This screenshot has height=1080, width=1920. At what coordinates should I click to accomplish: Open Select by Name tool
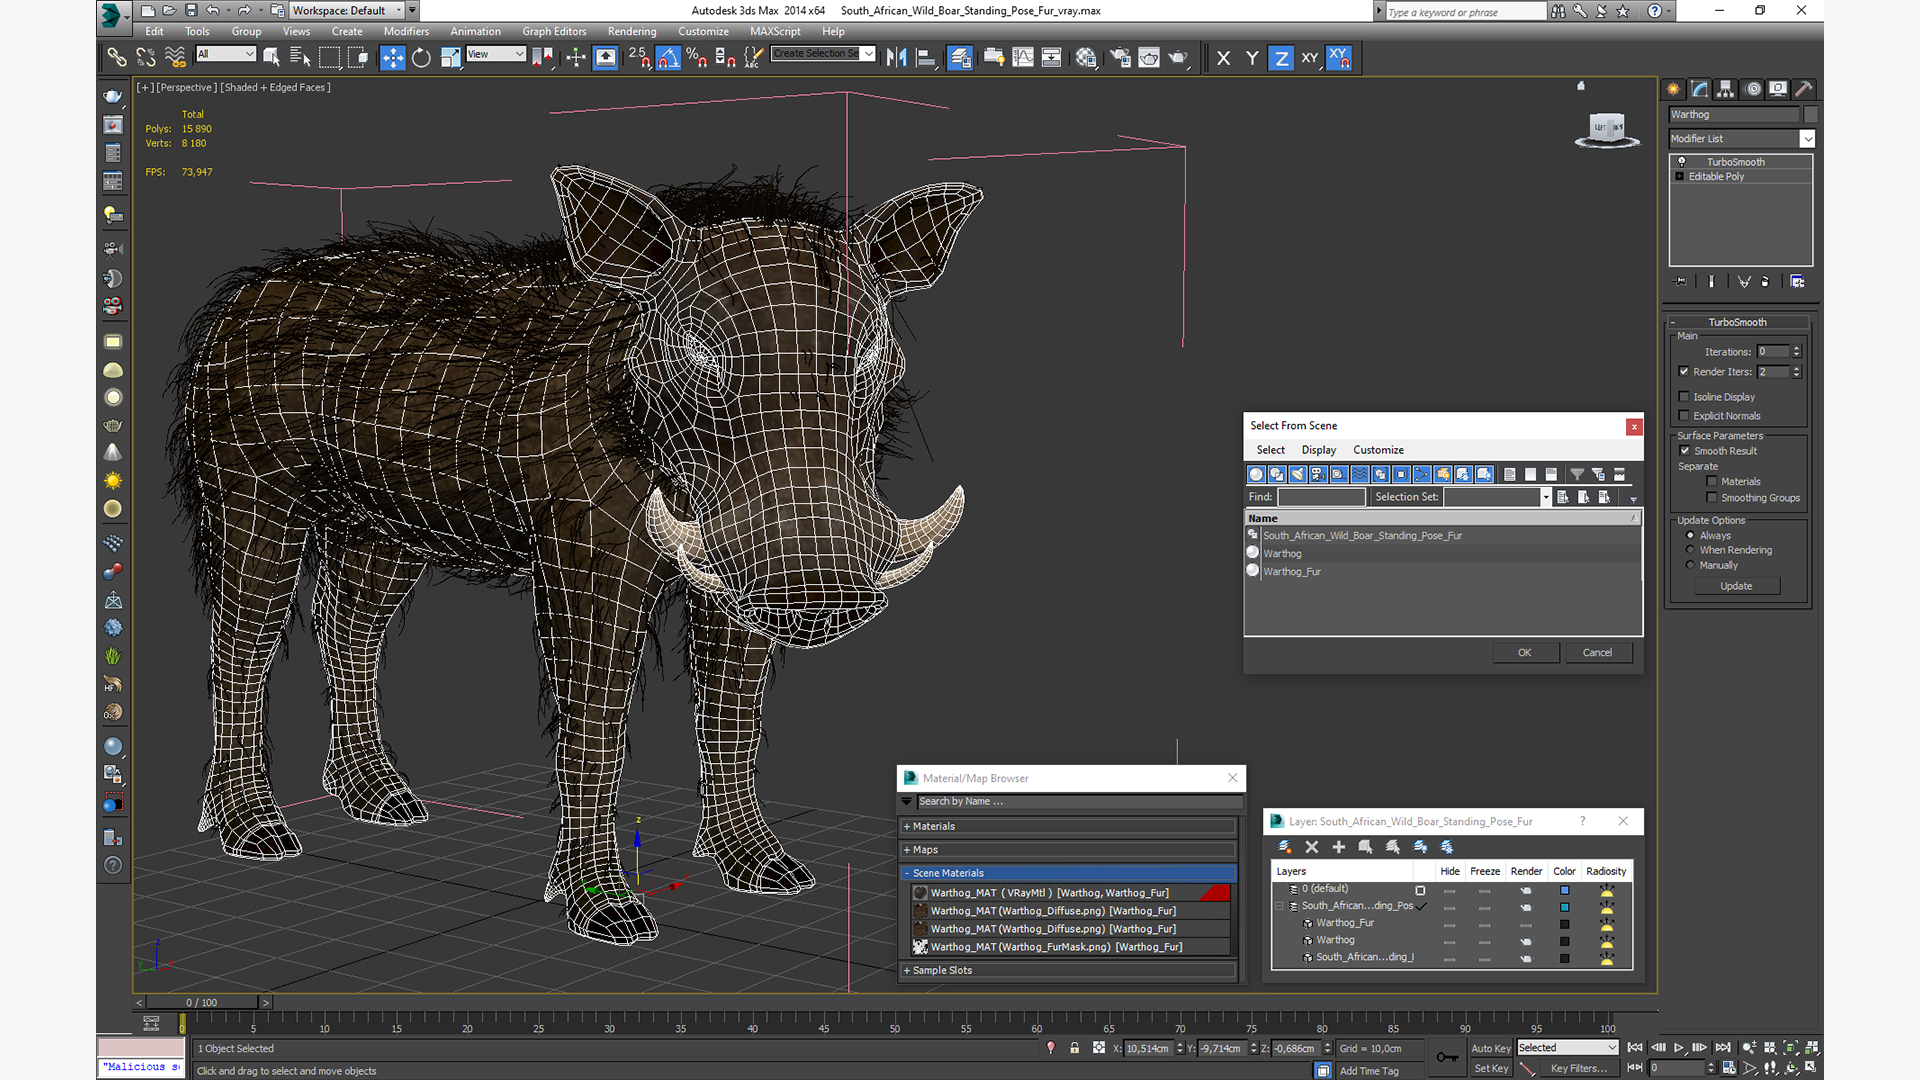pos(300,57)
